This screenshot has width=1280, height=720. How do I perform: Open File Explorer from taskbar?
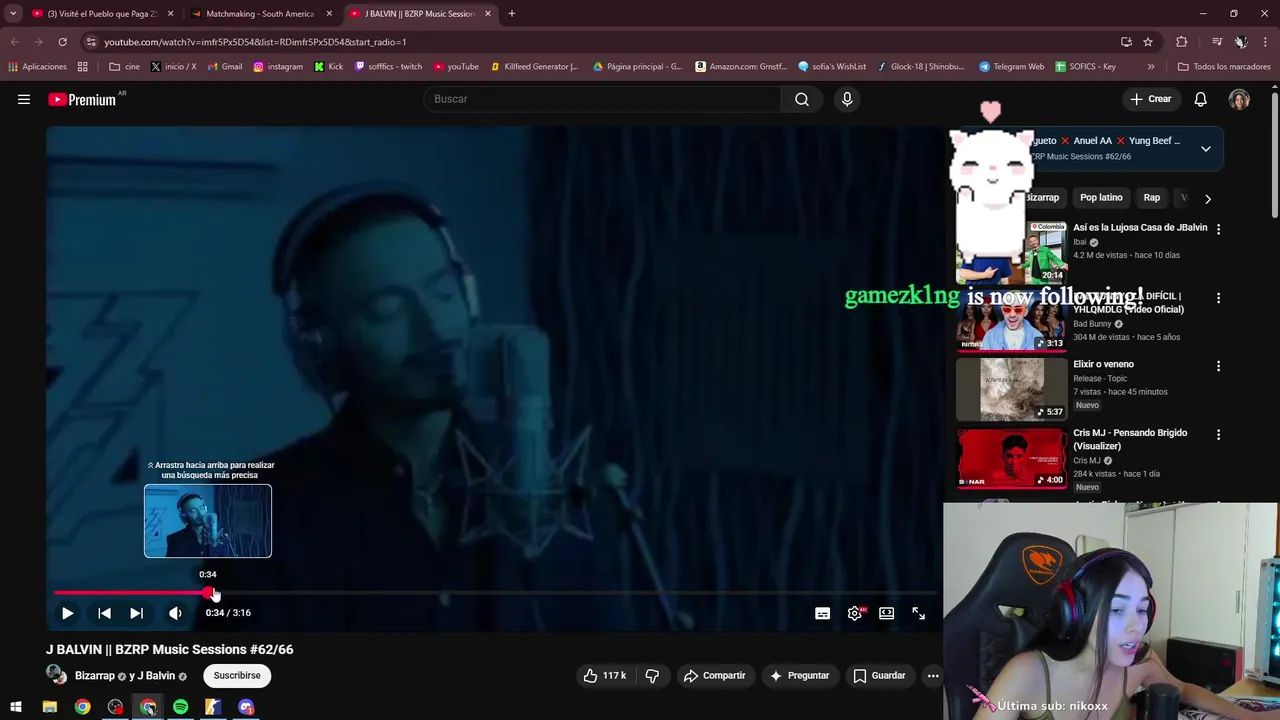[x=49, y=707]
